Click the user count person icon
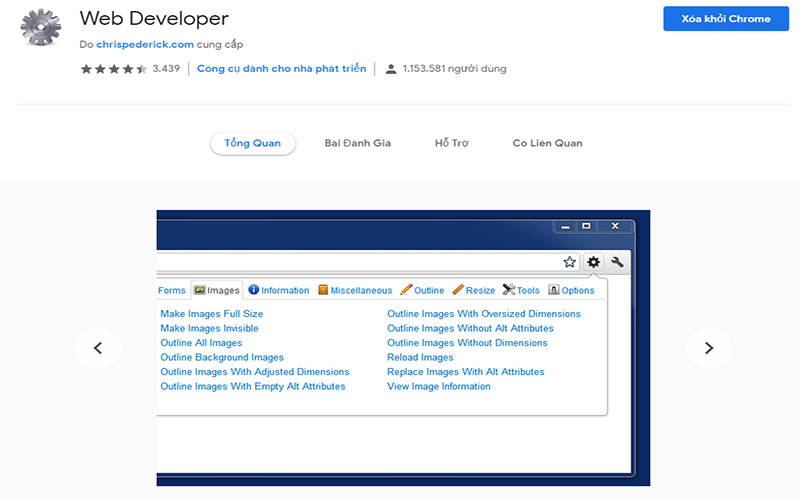800x500 pixels. pyautogui.click(x=391, y=69)
